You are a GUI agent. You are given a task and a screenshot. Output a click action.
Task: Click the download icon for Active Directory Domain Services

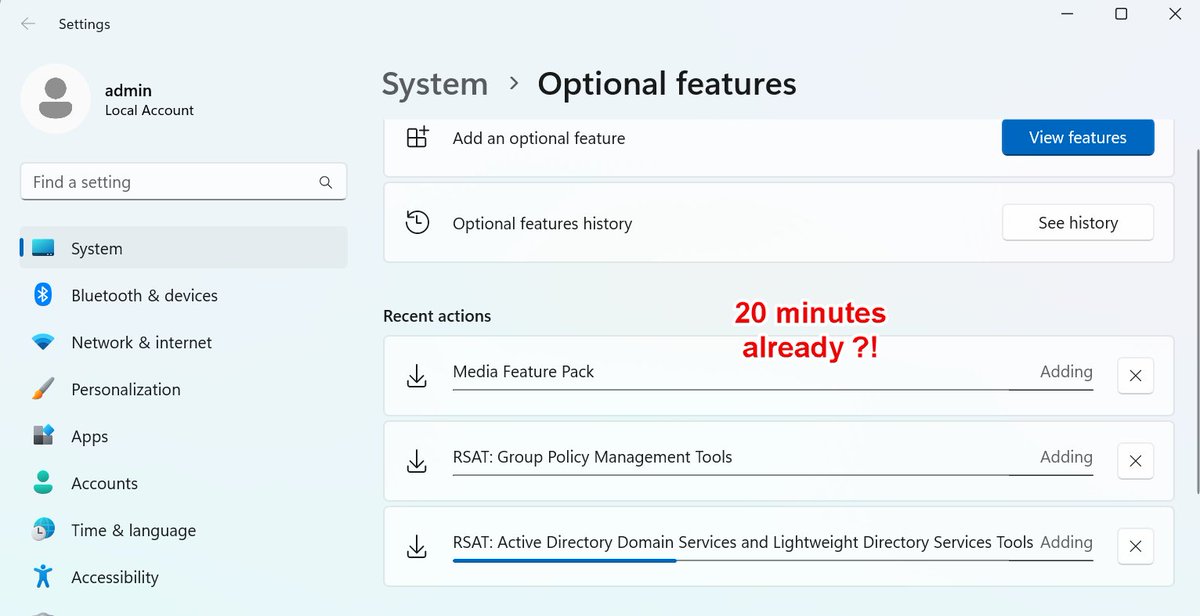click(417, 547)
